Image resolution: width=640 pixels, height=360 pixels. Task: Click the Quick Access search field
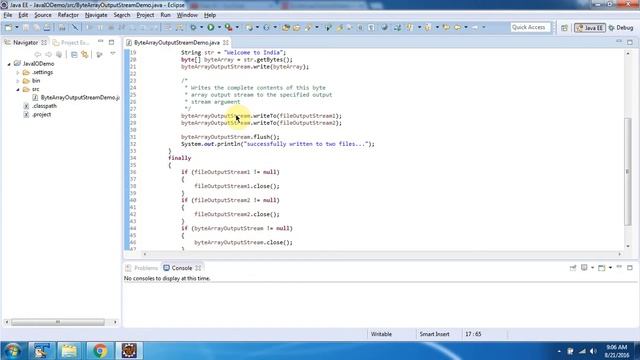coord(530,27)
